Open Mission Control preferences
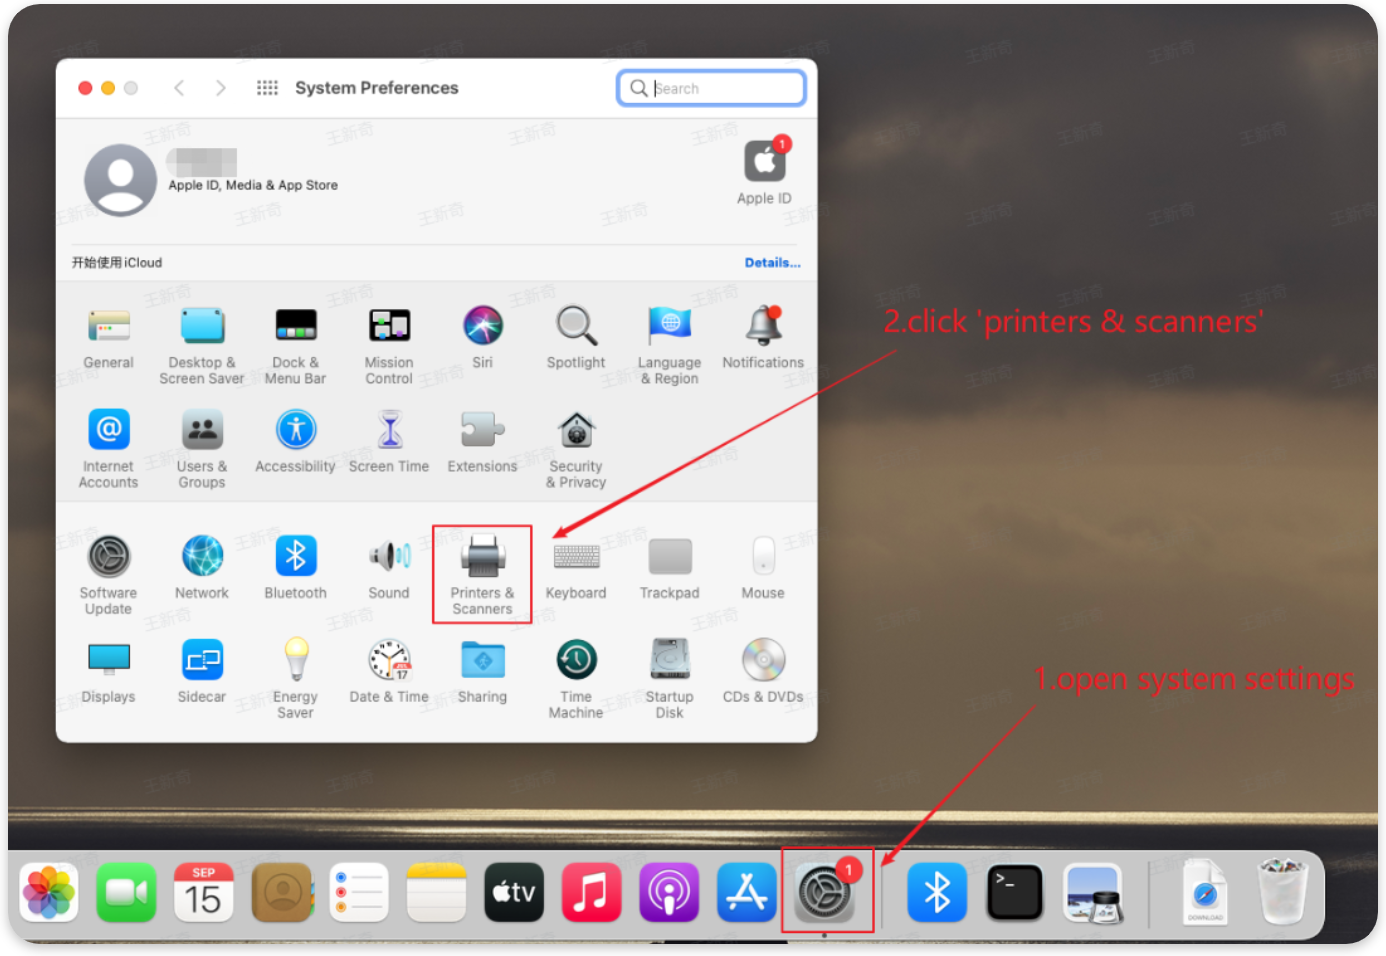Image resolution: width=1386 pixels, height=956 pixels. pos(389,326)
